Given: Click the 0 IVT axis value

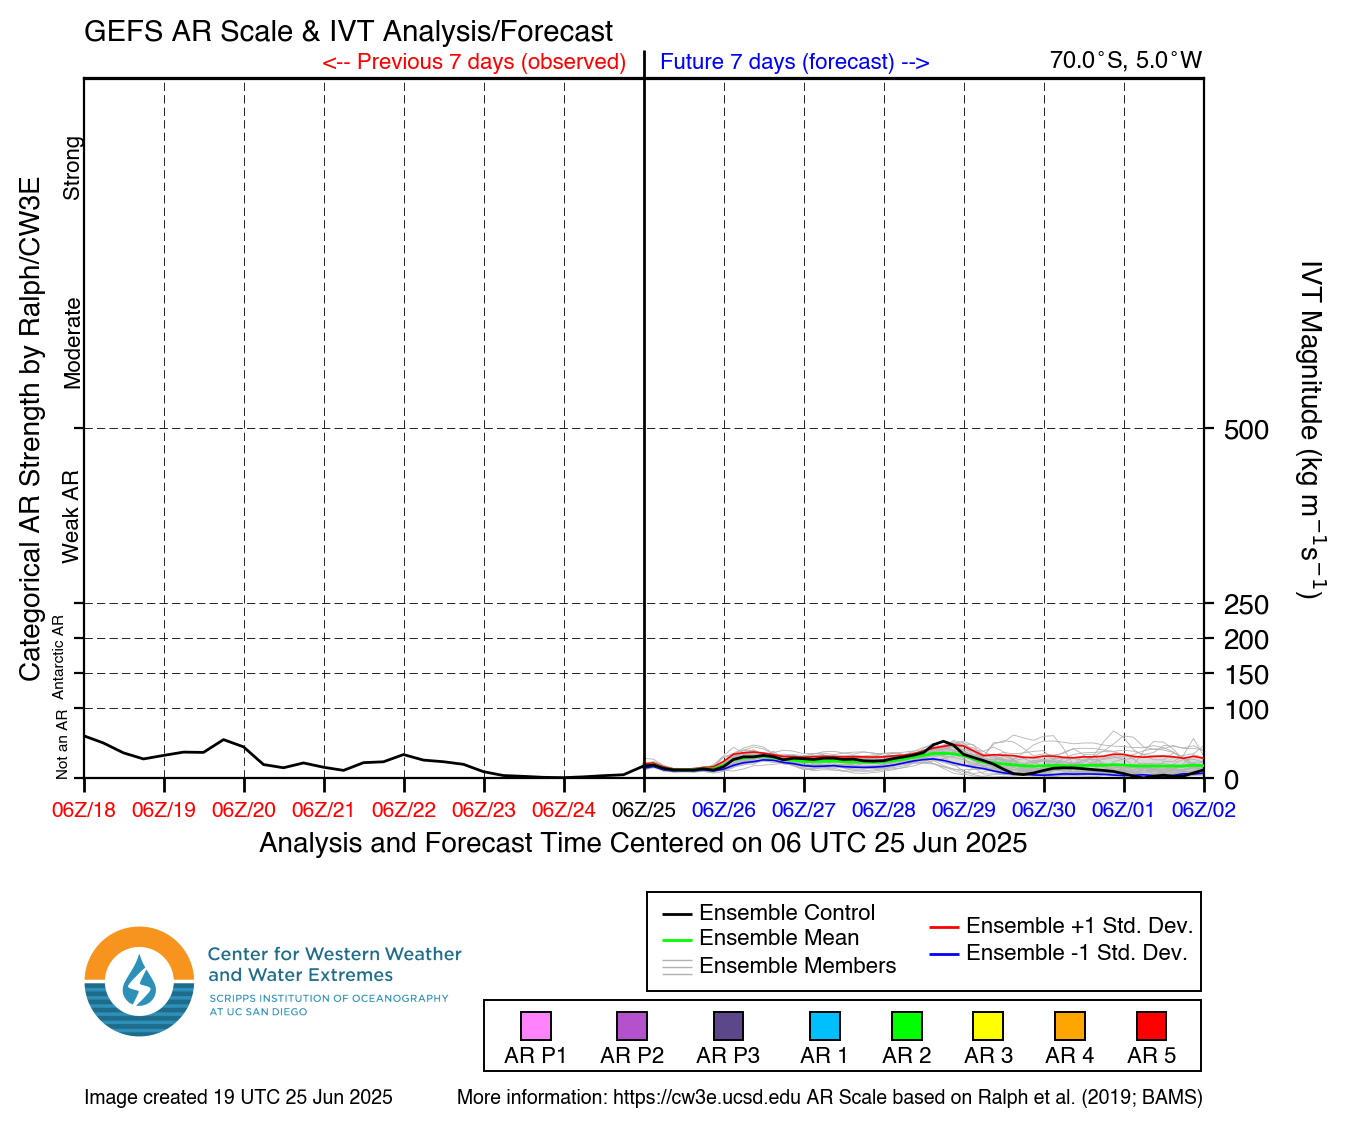Looking at the screenshot, I should (x=1231, y=780).
